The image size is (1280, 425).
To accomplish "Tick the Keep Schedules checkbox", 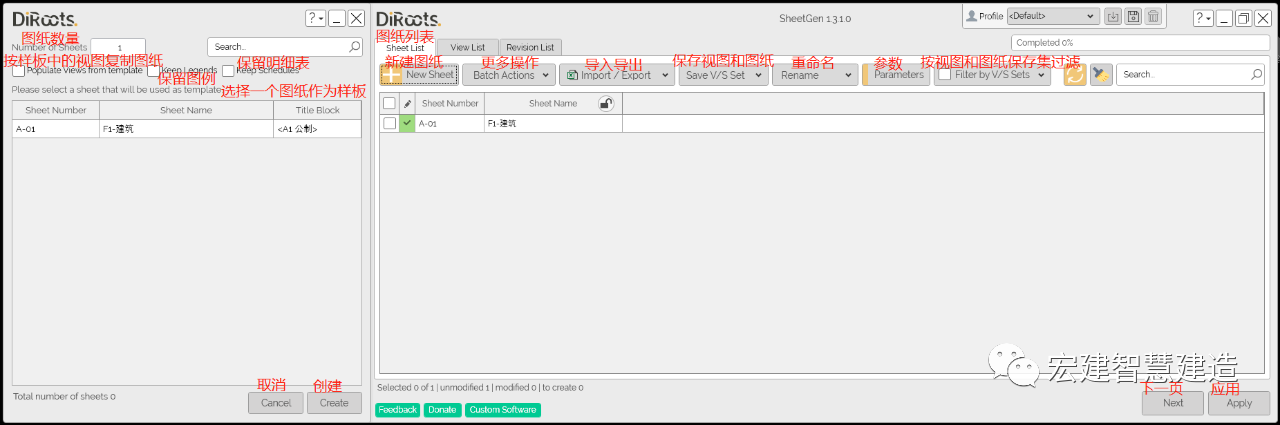I will coord(228,71).
